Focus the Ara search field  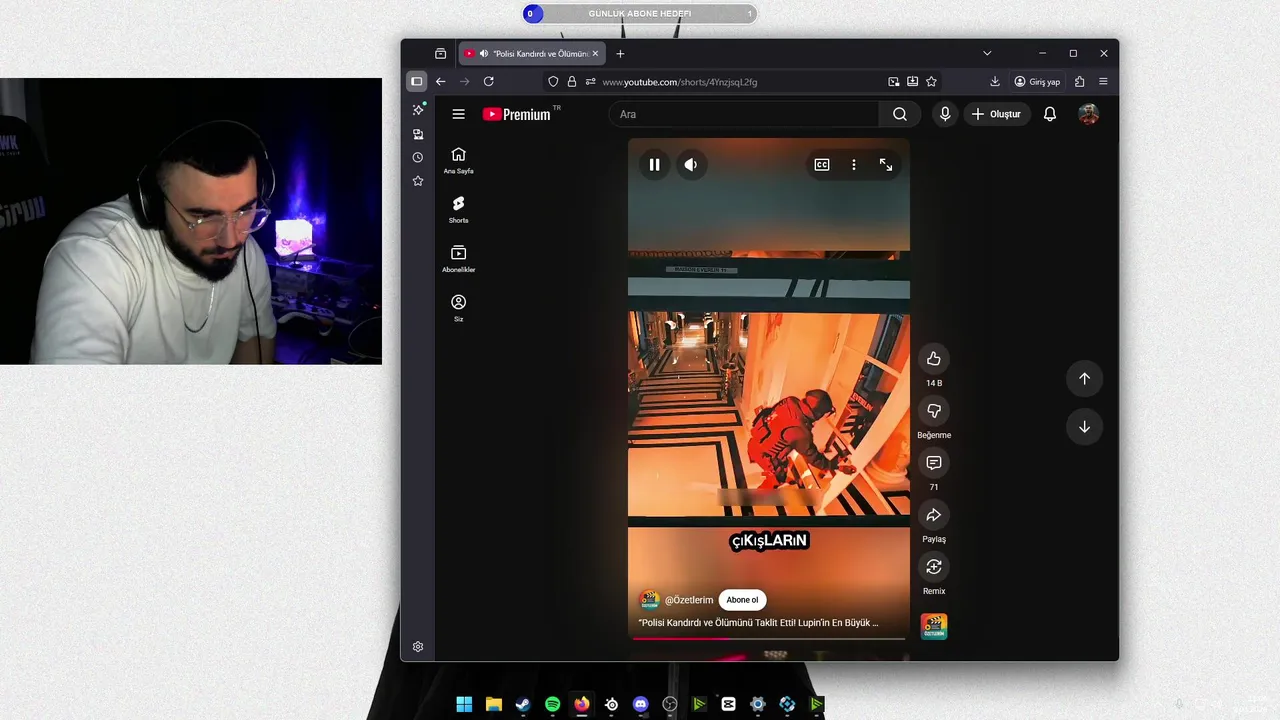click(743, 114)
